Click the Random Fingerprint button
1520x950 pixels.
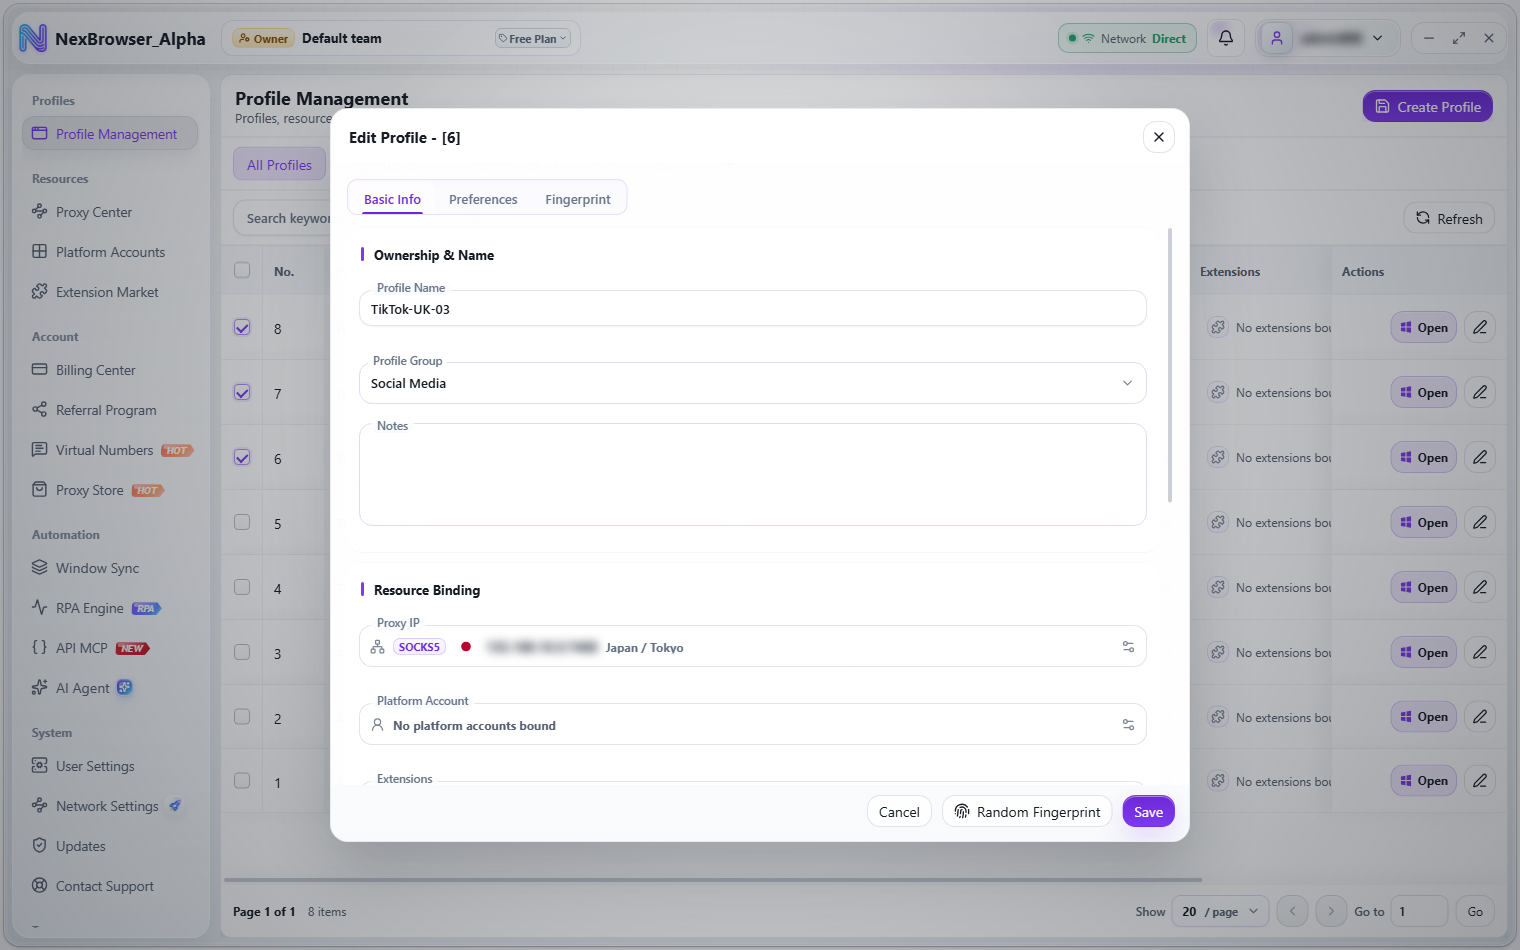click(1027, 812)
